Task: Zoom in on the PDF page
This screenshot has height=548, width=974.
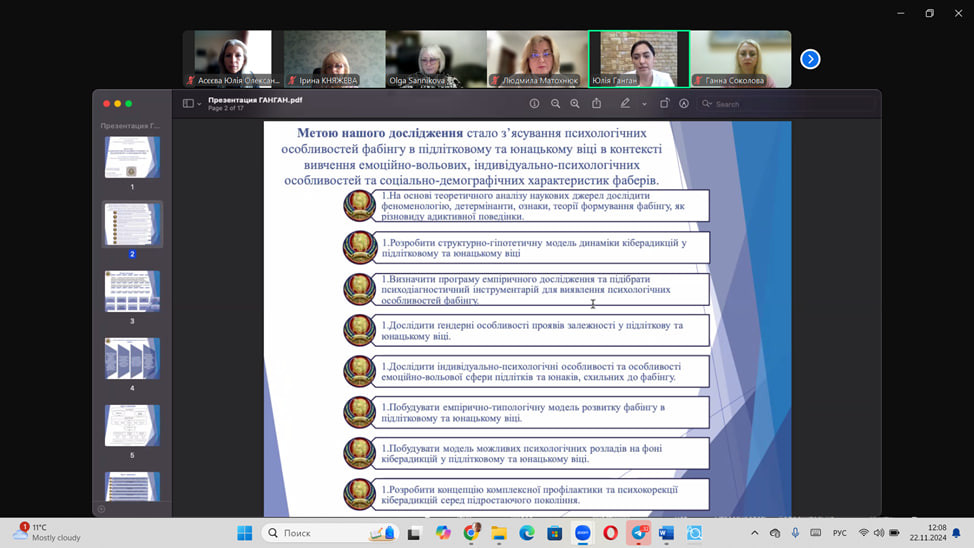Action: 575,104
